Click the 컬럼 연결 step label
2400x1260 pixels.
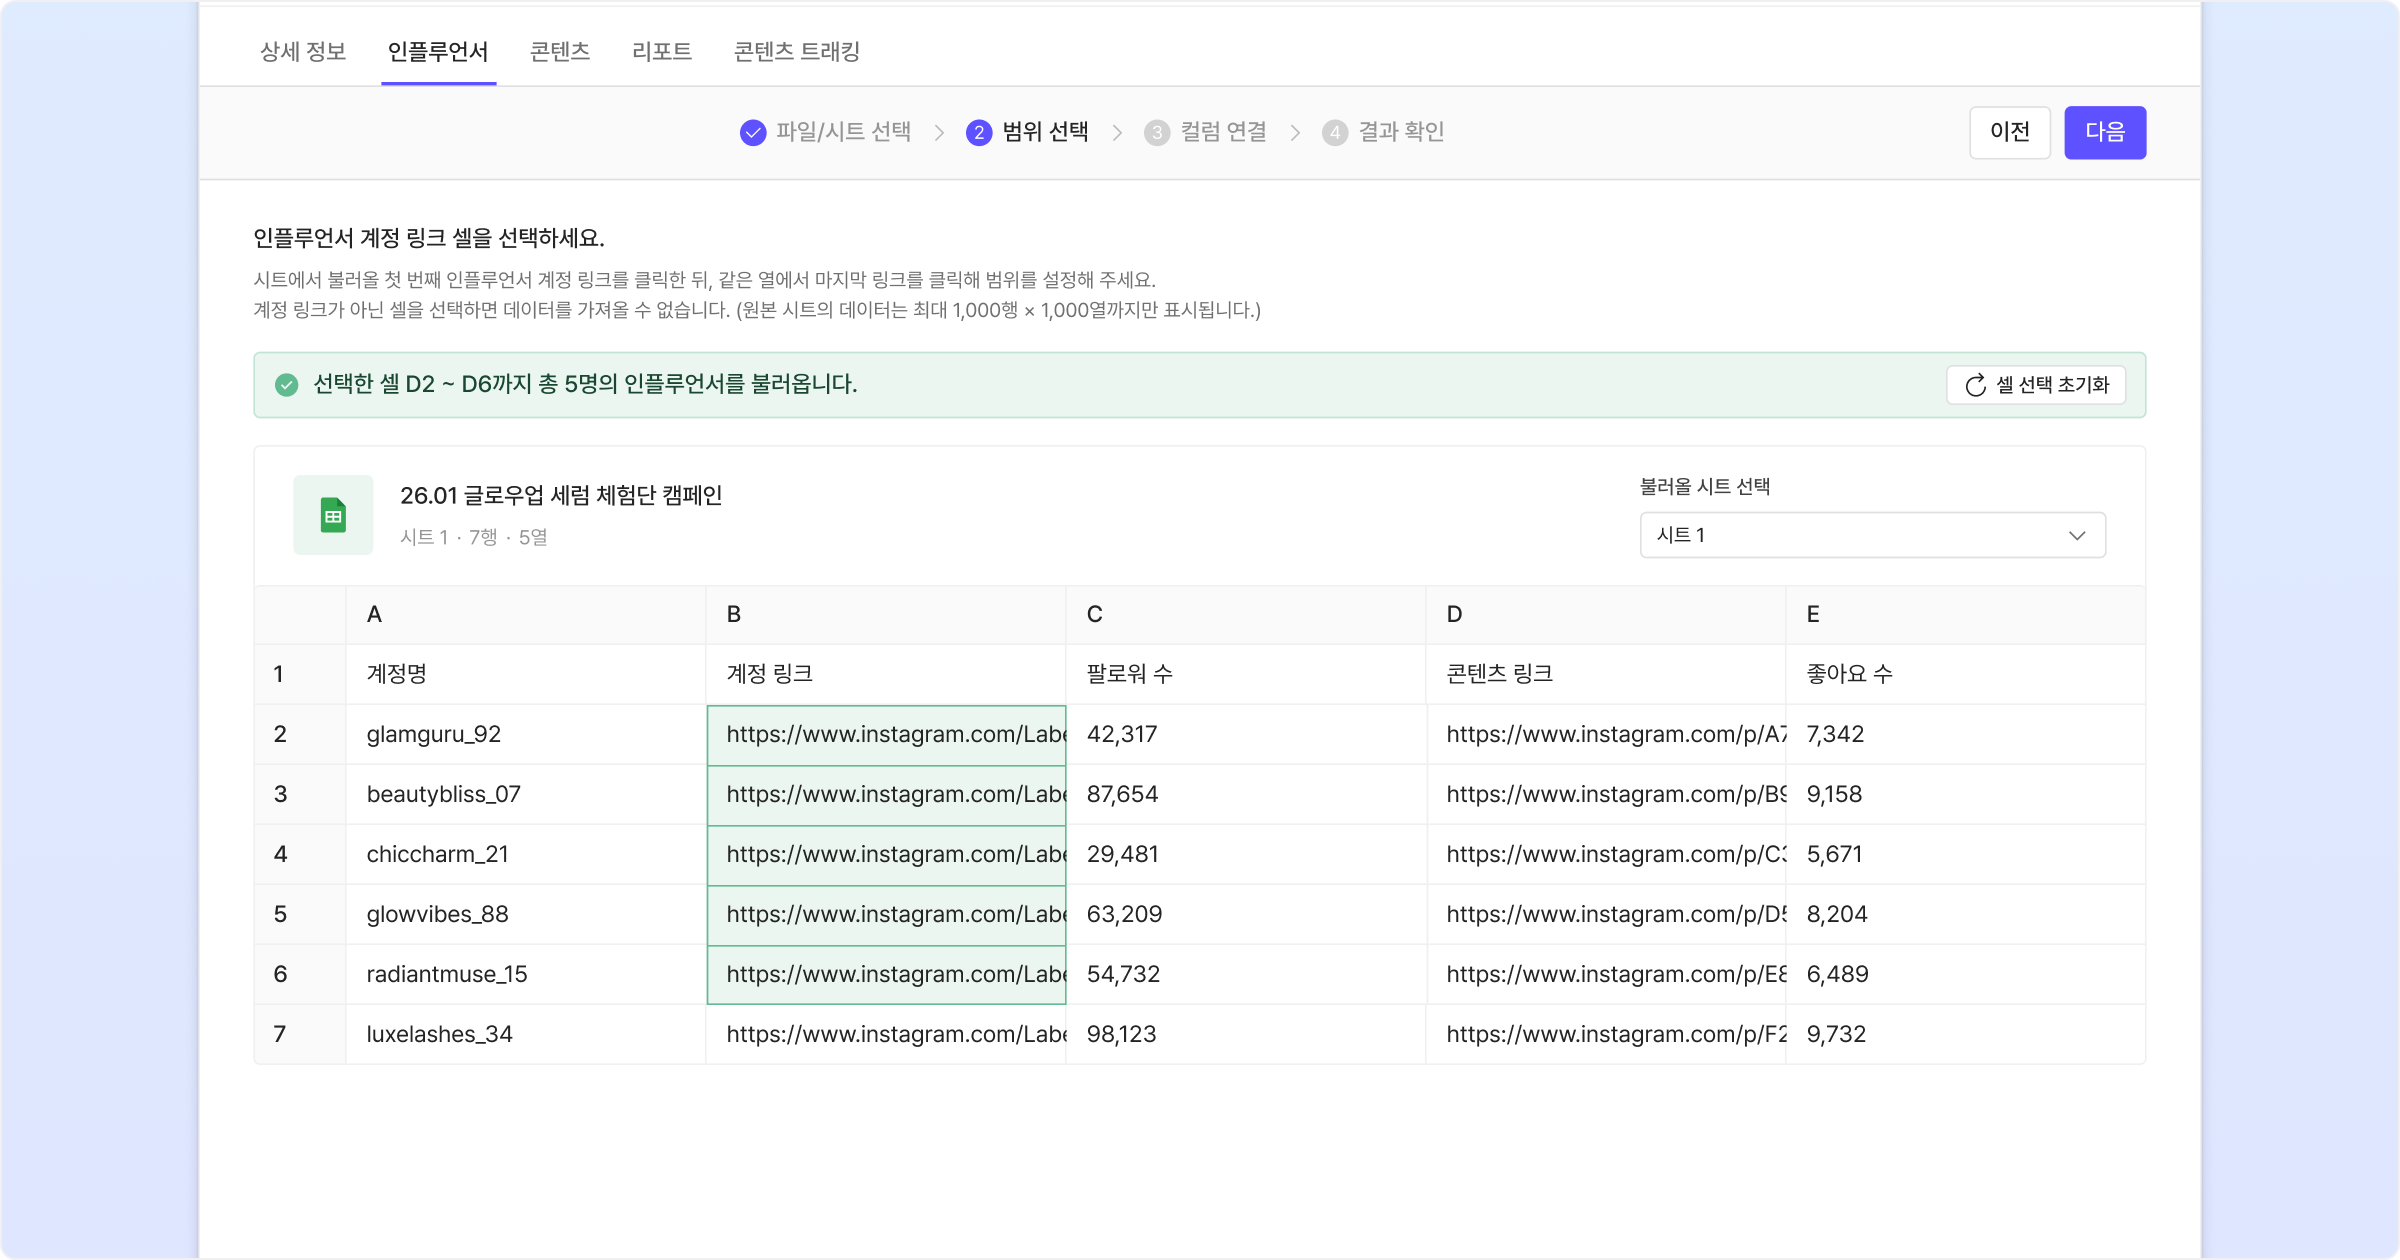[1224, 132]
